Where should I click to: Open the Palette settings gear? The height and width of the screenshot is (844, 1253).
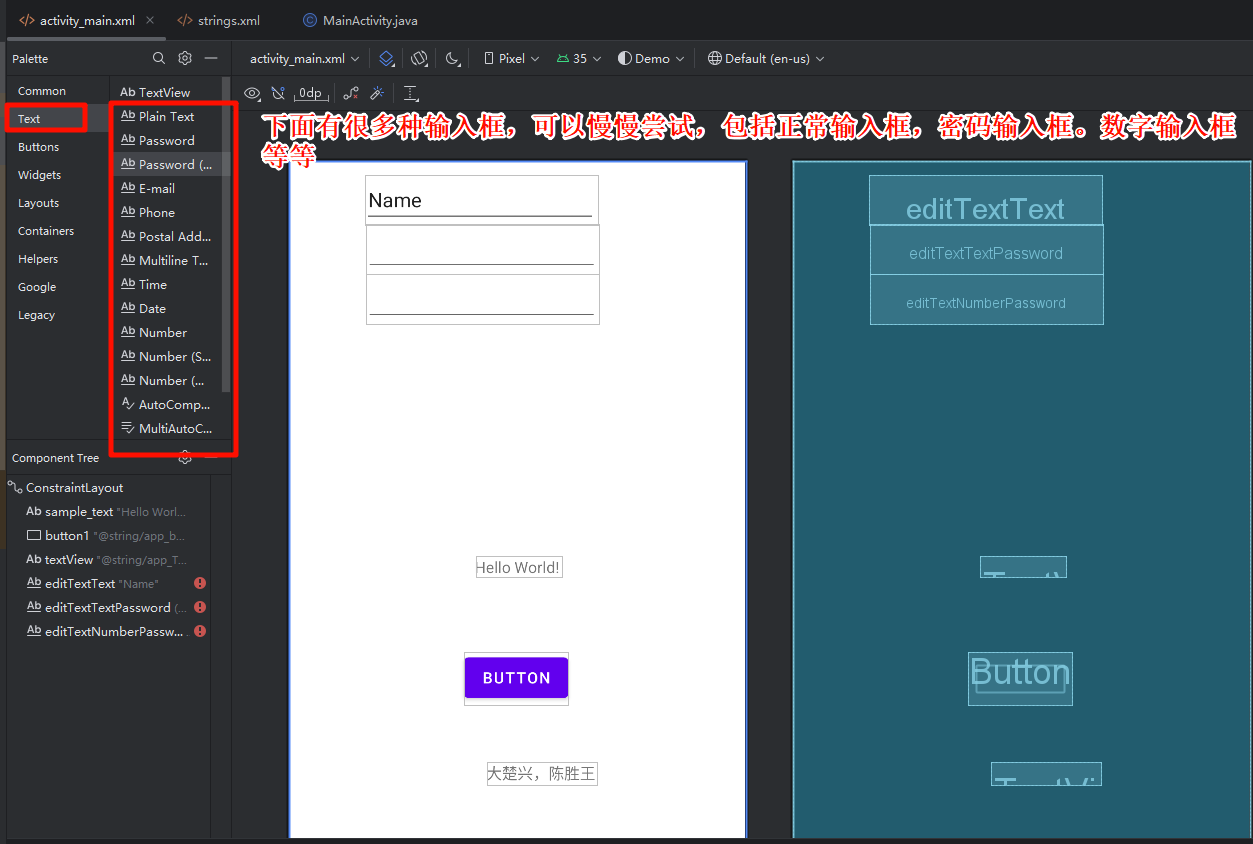click(185, 59)
